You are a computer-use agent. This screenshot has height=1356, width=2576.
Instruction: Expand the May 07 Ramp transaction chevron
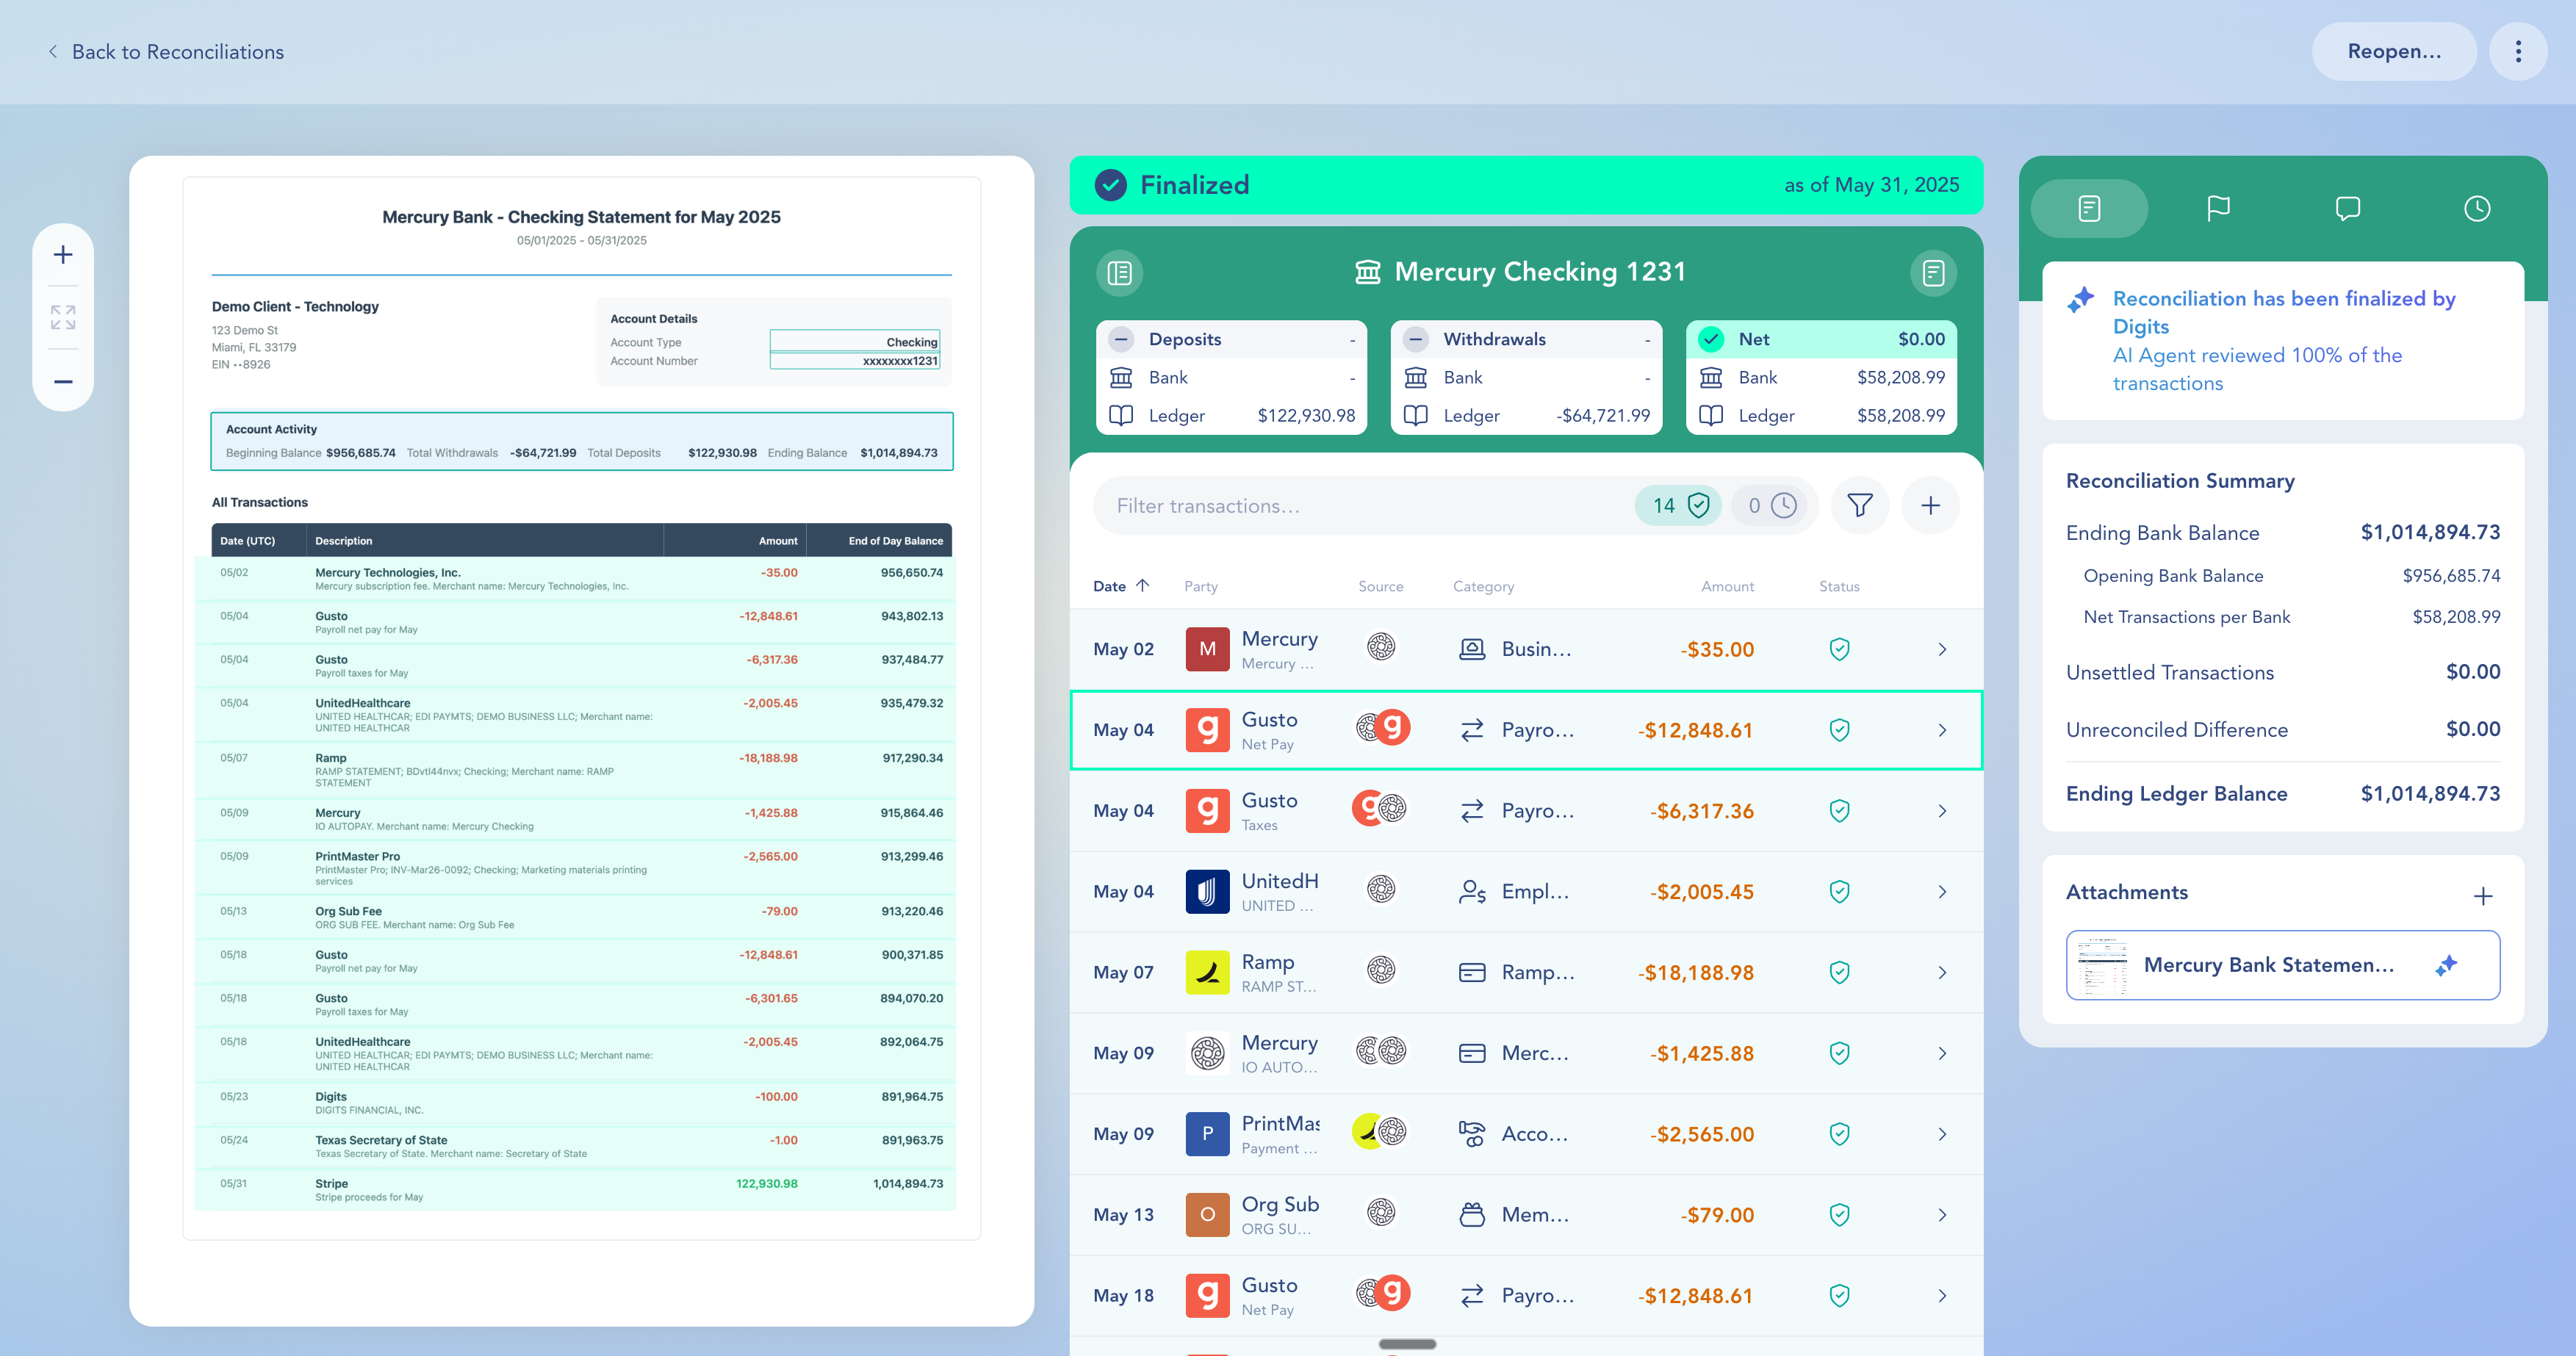[1942, 973]
